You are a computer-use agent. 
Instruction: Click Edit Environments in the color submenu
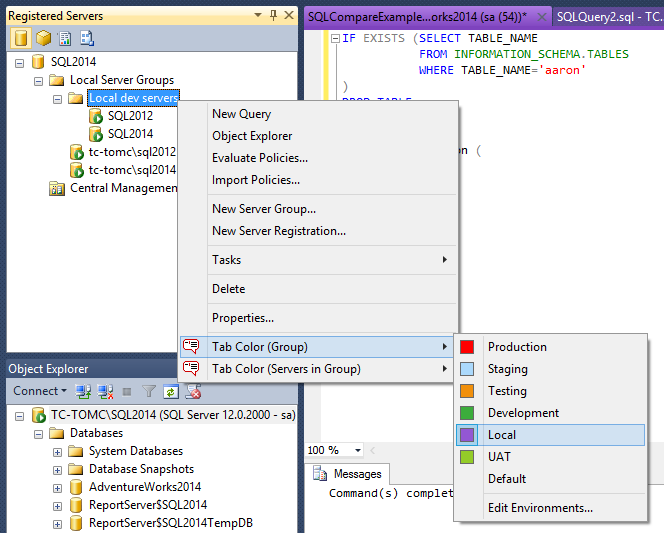(x=540, y=507)
